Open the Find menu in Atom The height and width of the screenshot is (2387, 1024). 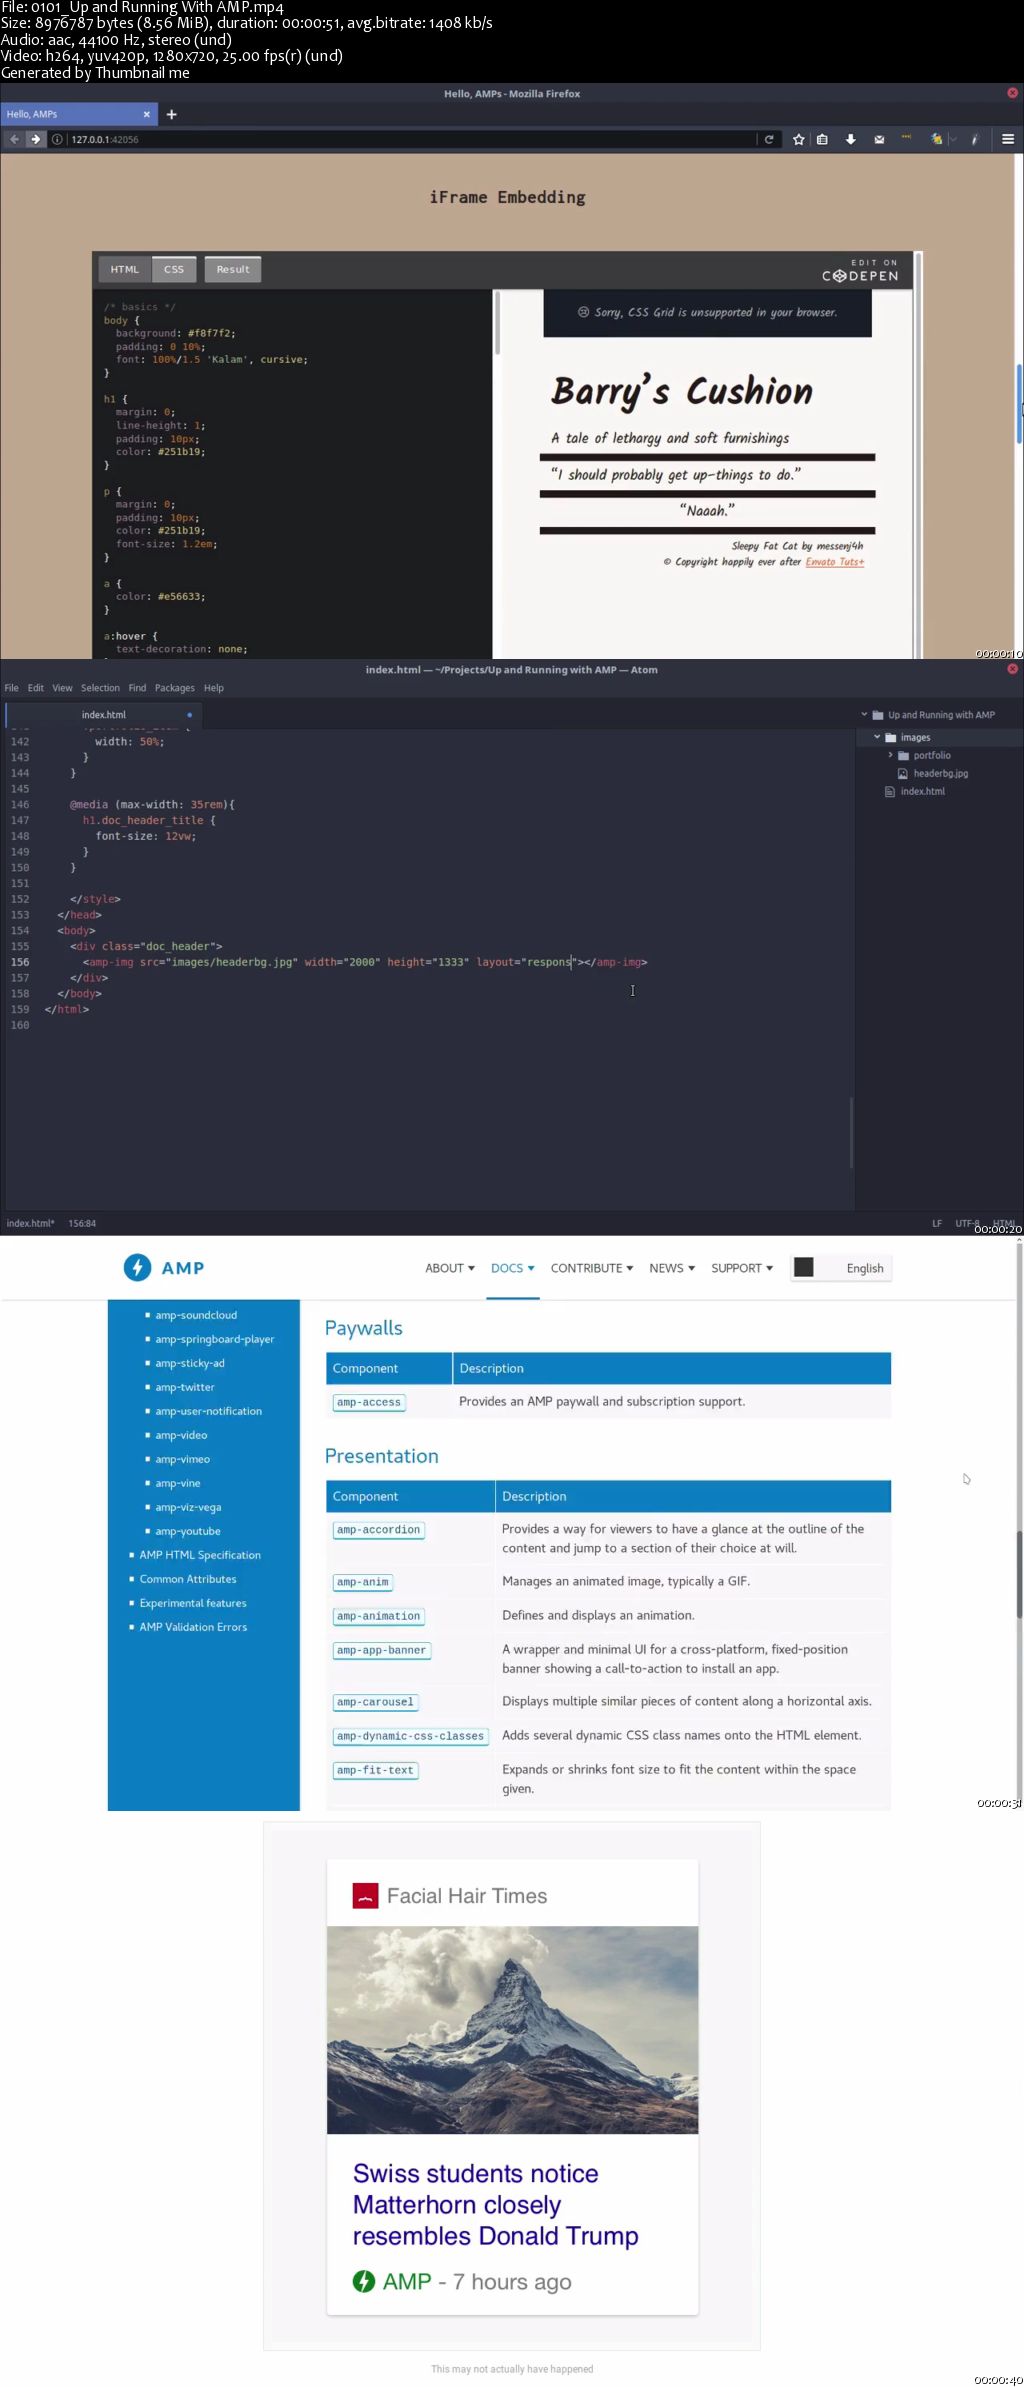click(x=137, y=688)
